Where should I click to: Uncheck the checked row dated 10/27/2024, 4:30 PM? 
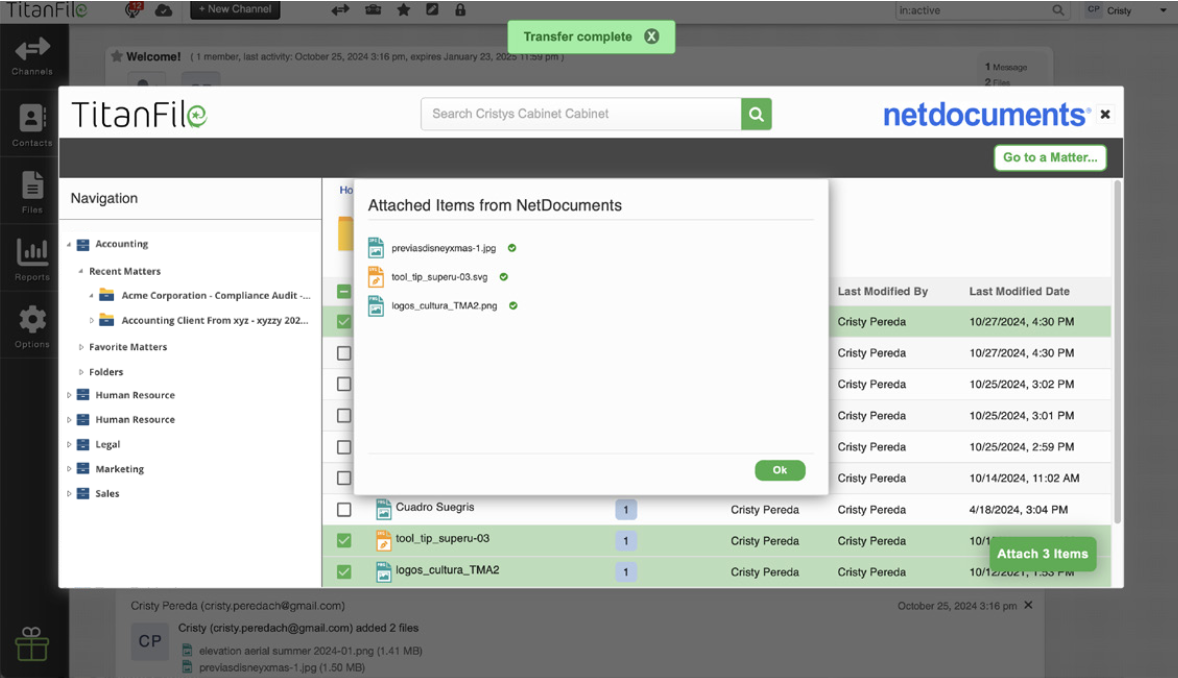(x=344, y=322)
